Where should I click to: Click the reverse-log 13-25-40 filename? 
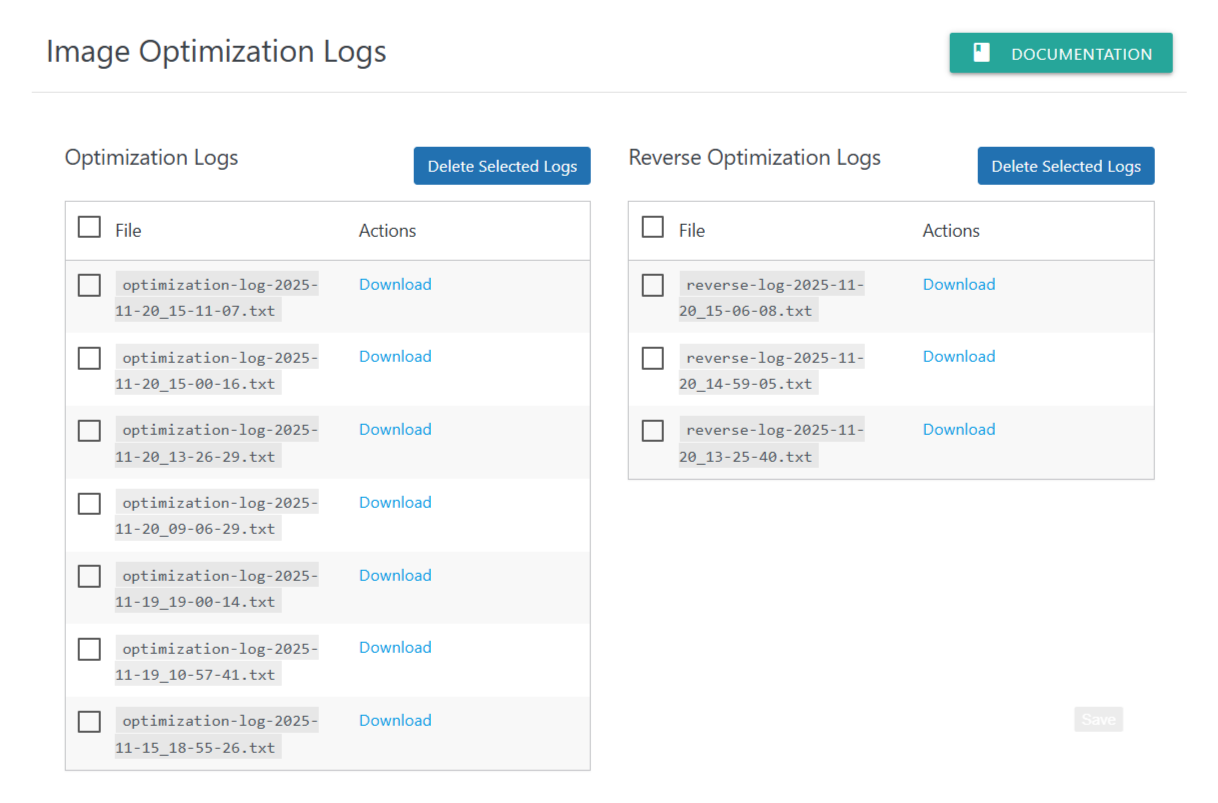770,443
